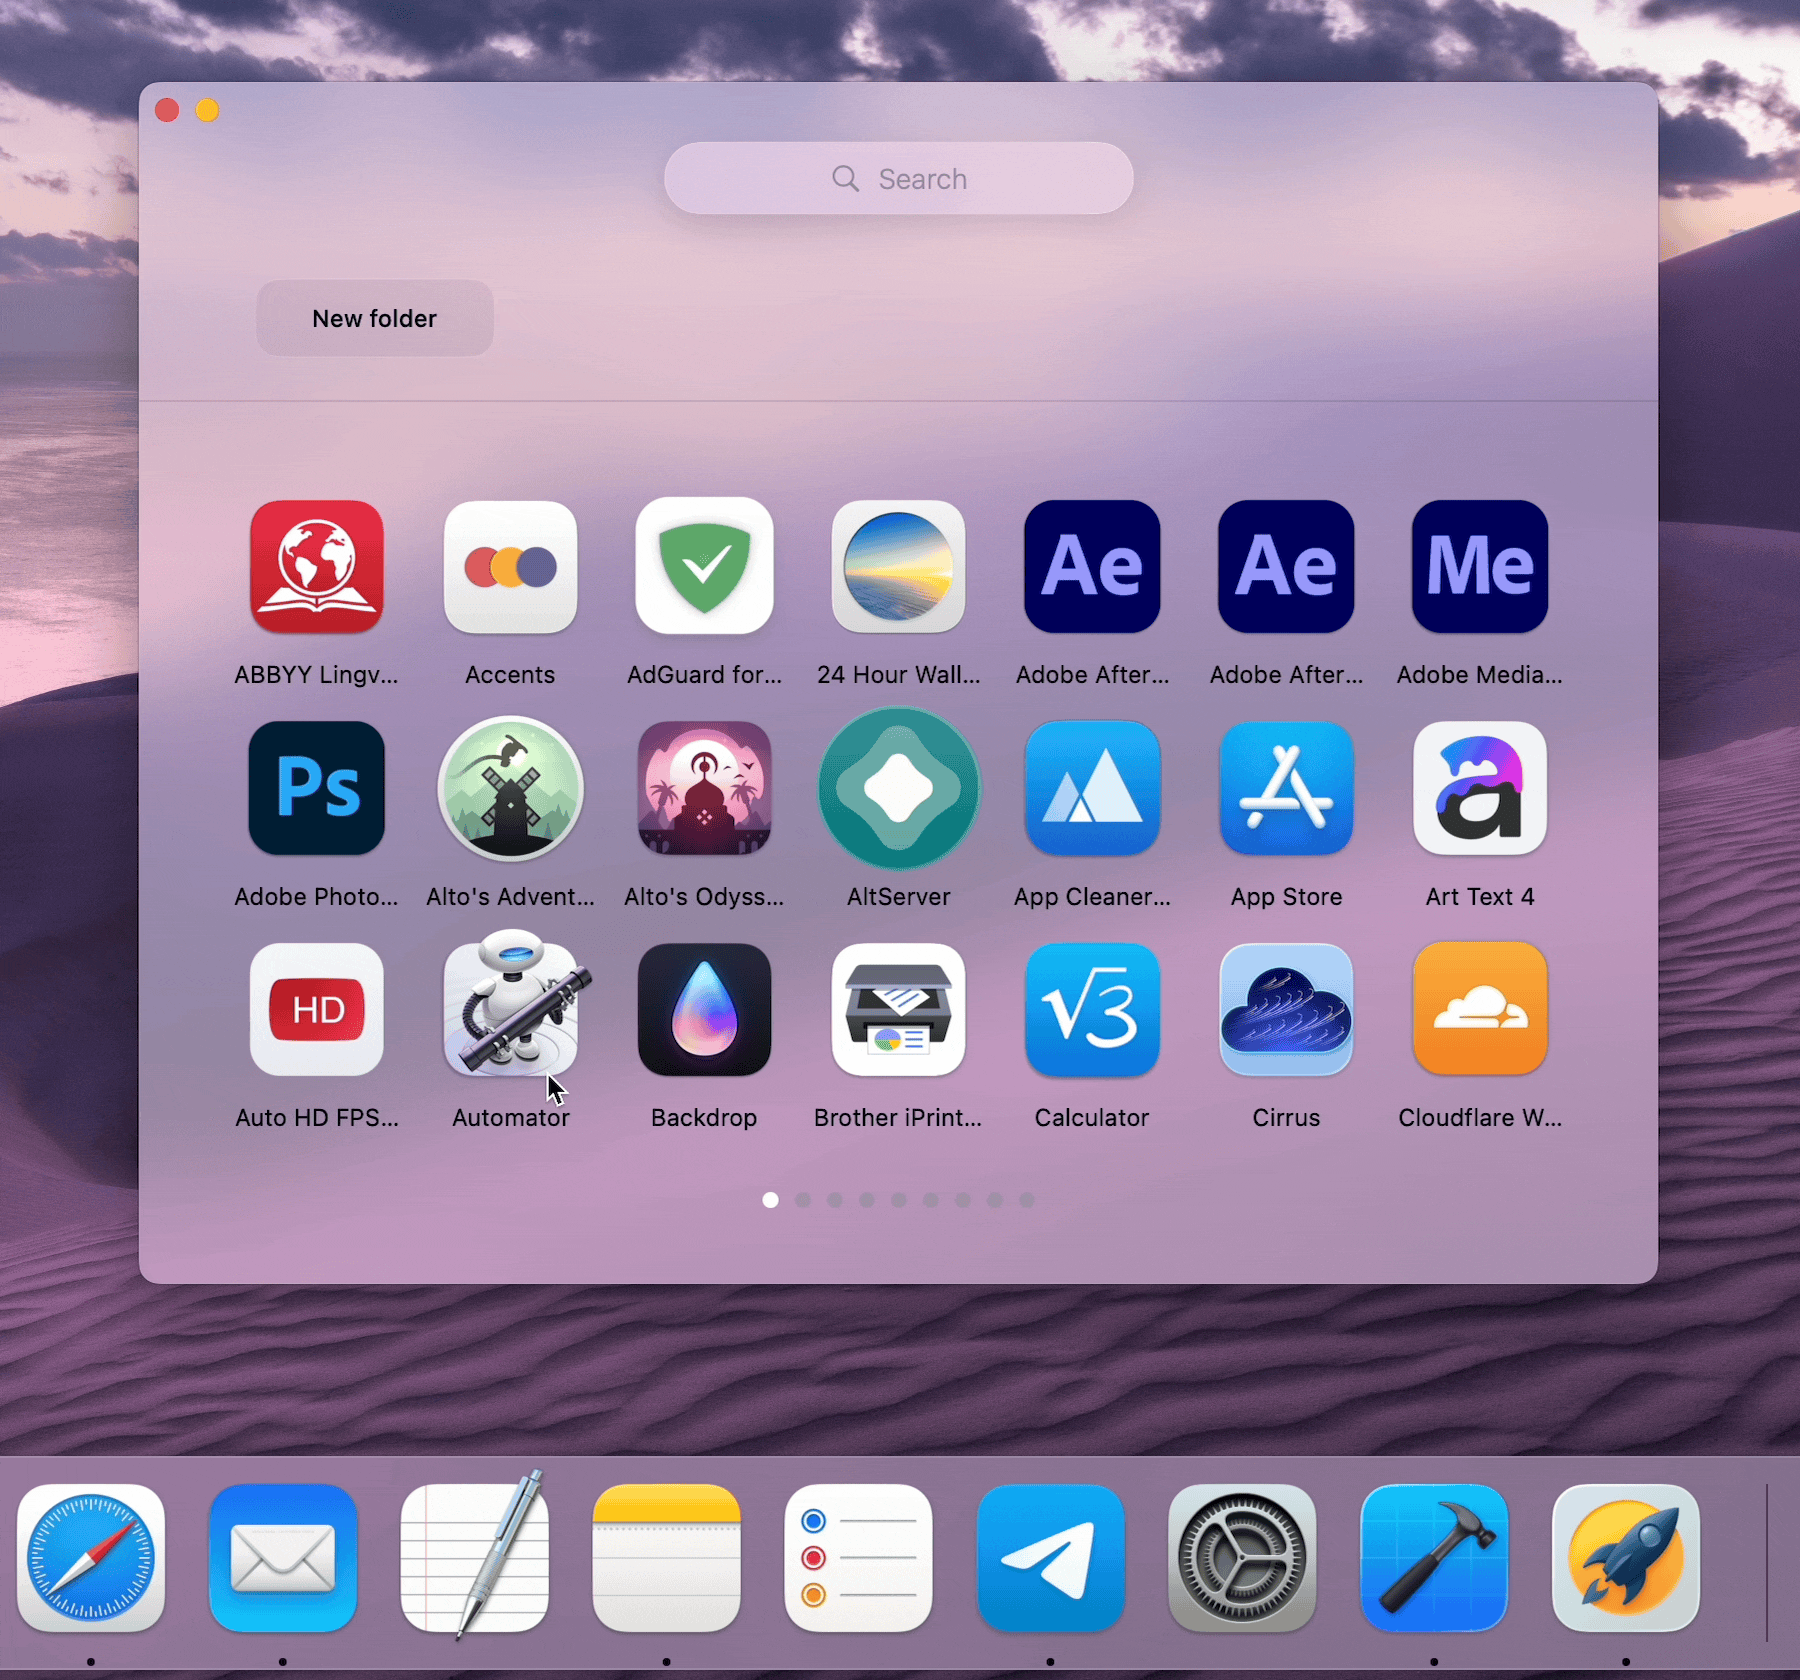Open the App Store
This screenshot has height=1680, width=1800.
(1286, 788)
